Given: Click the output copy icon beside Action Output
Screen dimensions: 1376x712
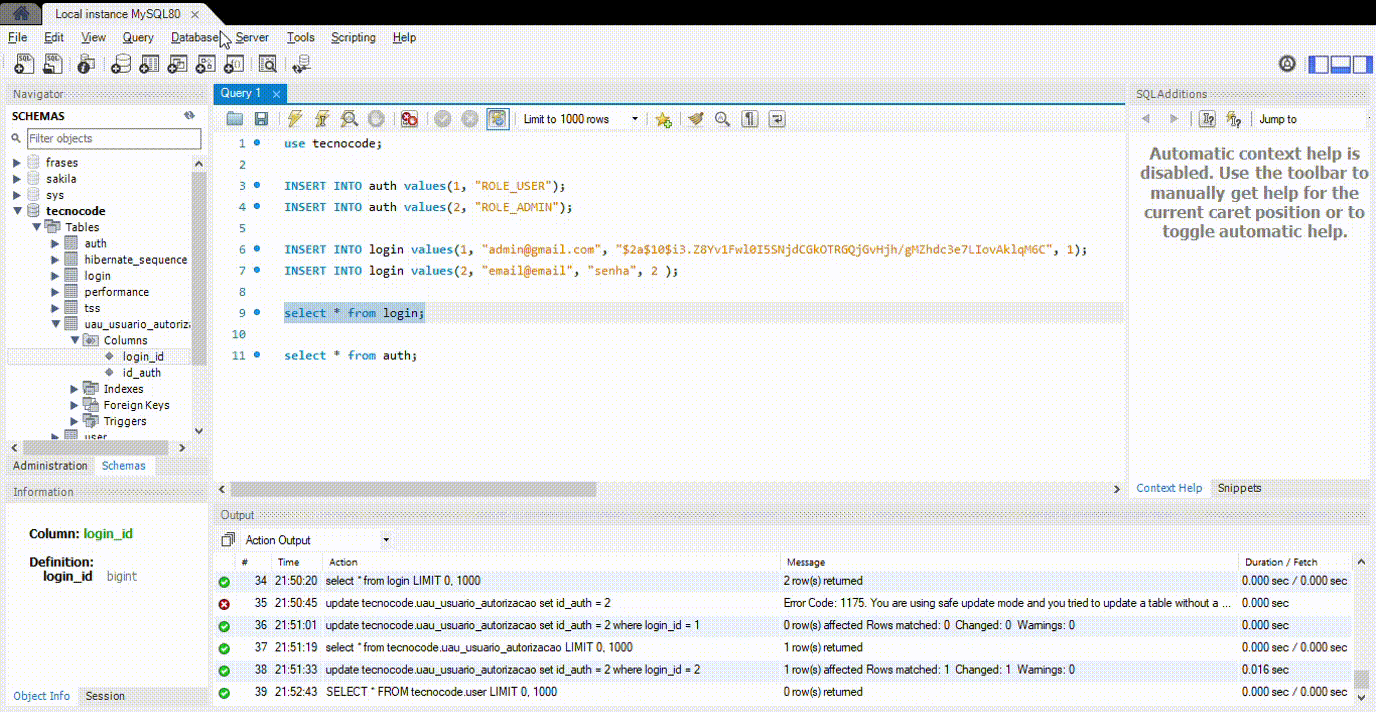Looking at the screenshot, I should click(x=228, y=540).
